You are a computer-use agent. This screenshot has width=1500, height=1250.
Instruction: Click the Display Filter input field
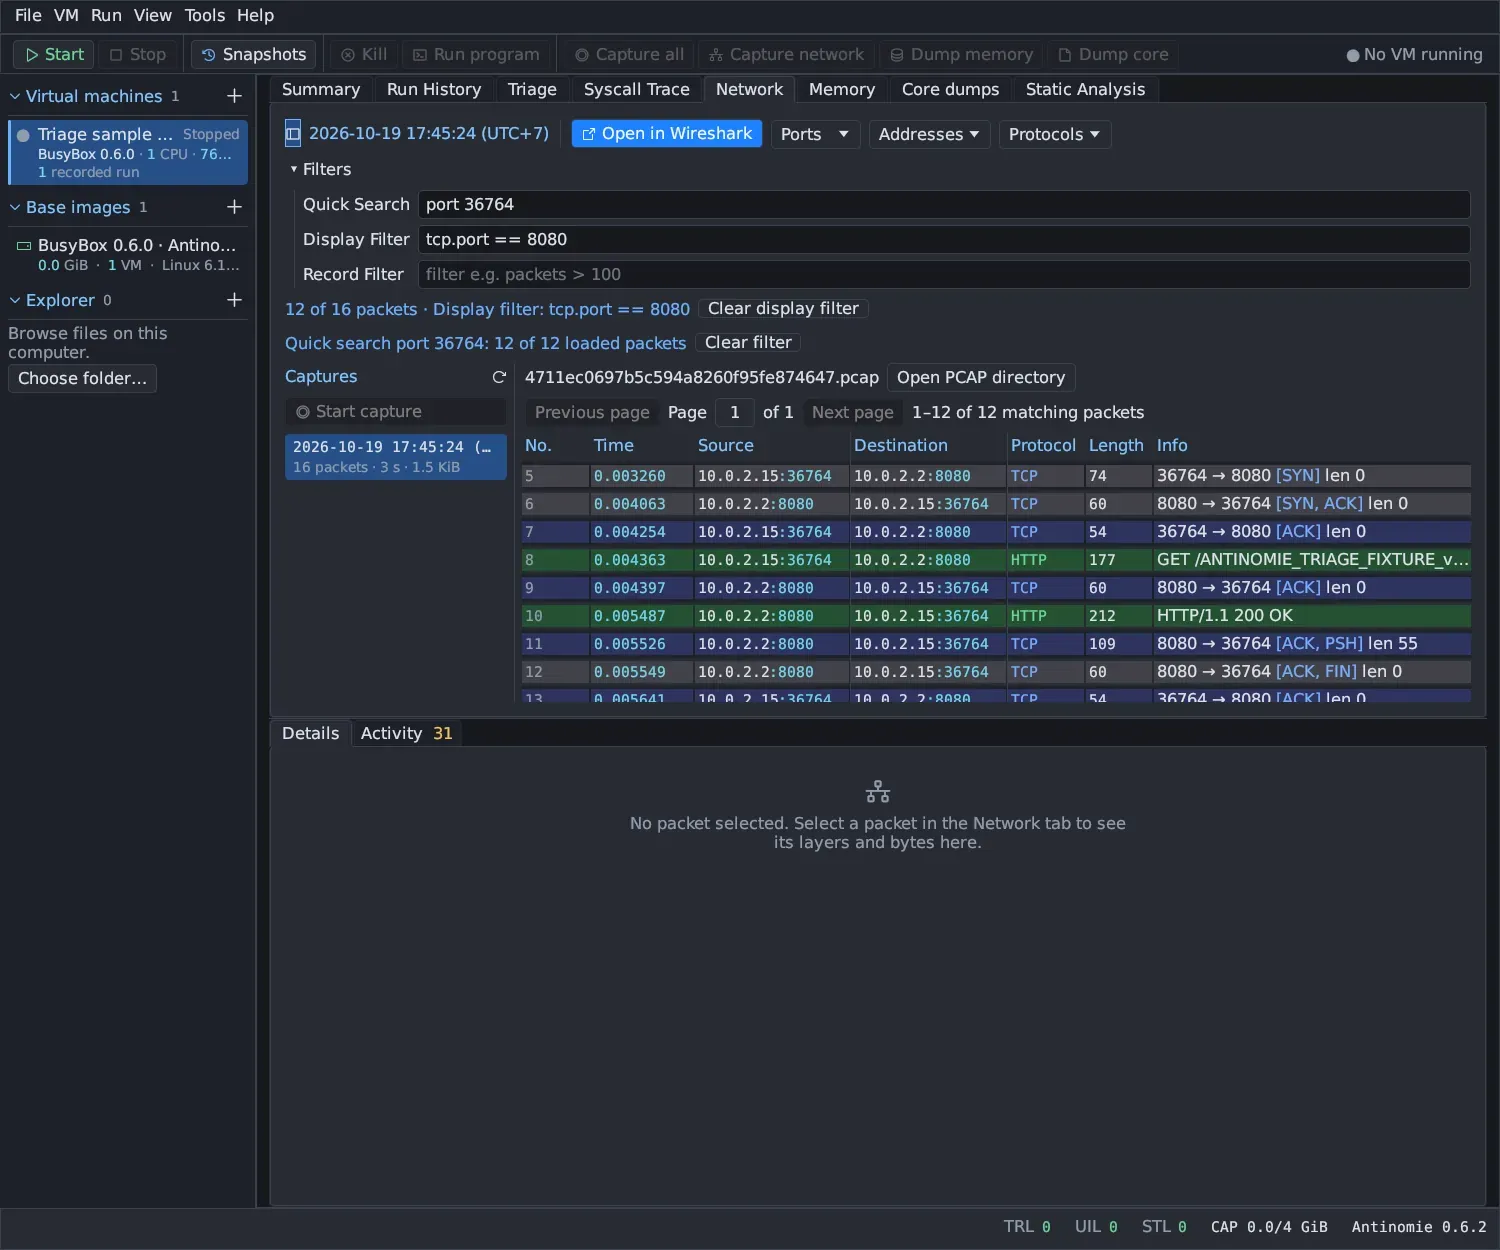944,239
